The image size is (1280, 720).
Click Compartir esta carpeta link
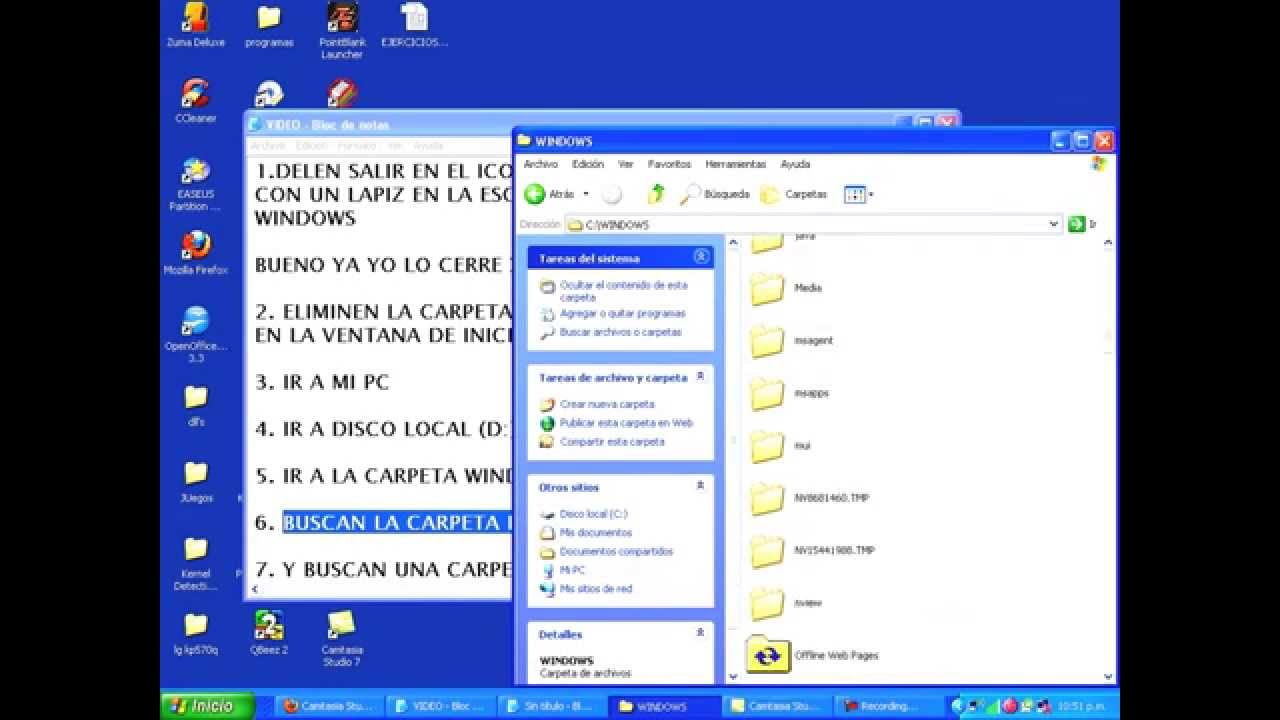pos(612,442)
